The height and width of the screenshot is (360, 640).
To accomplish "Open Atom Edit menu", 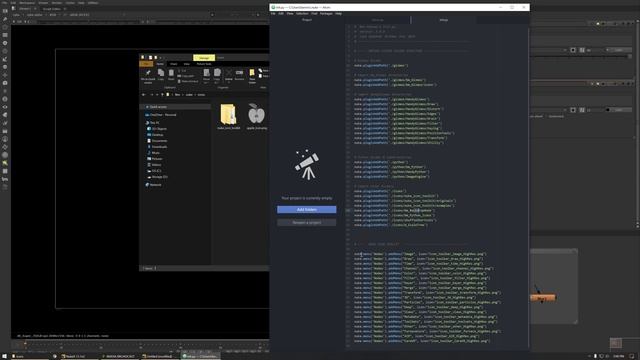I will click(281, 13).
